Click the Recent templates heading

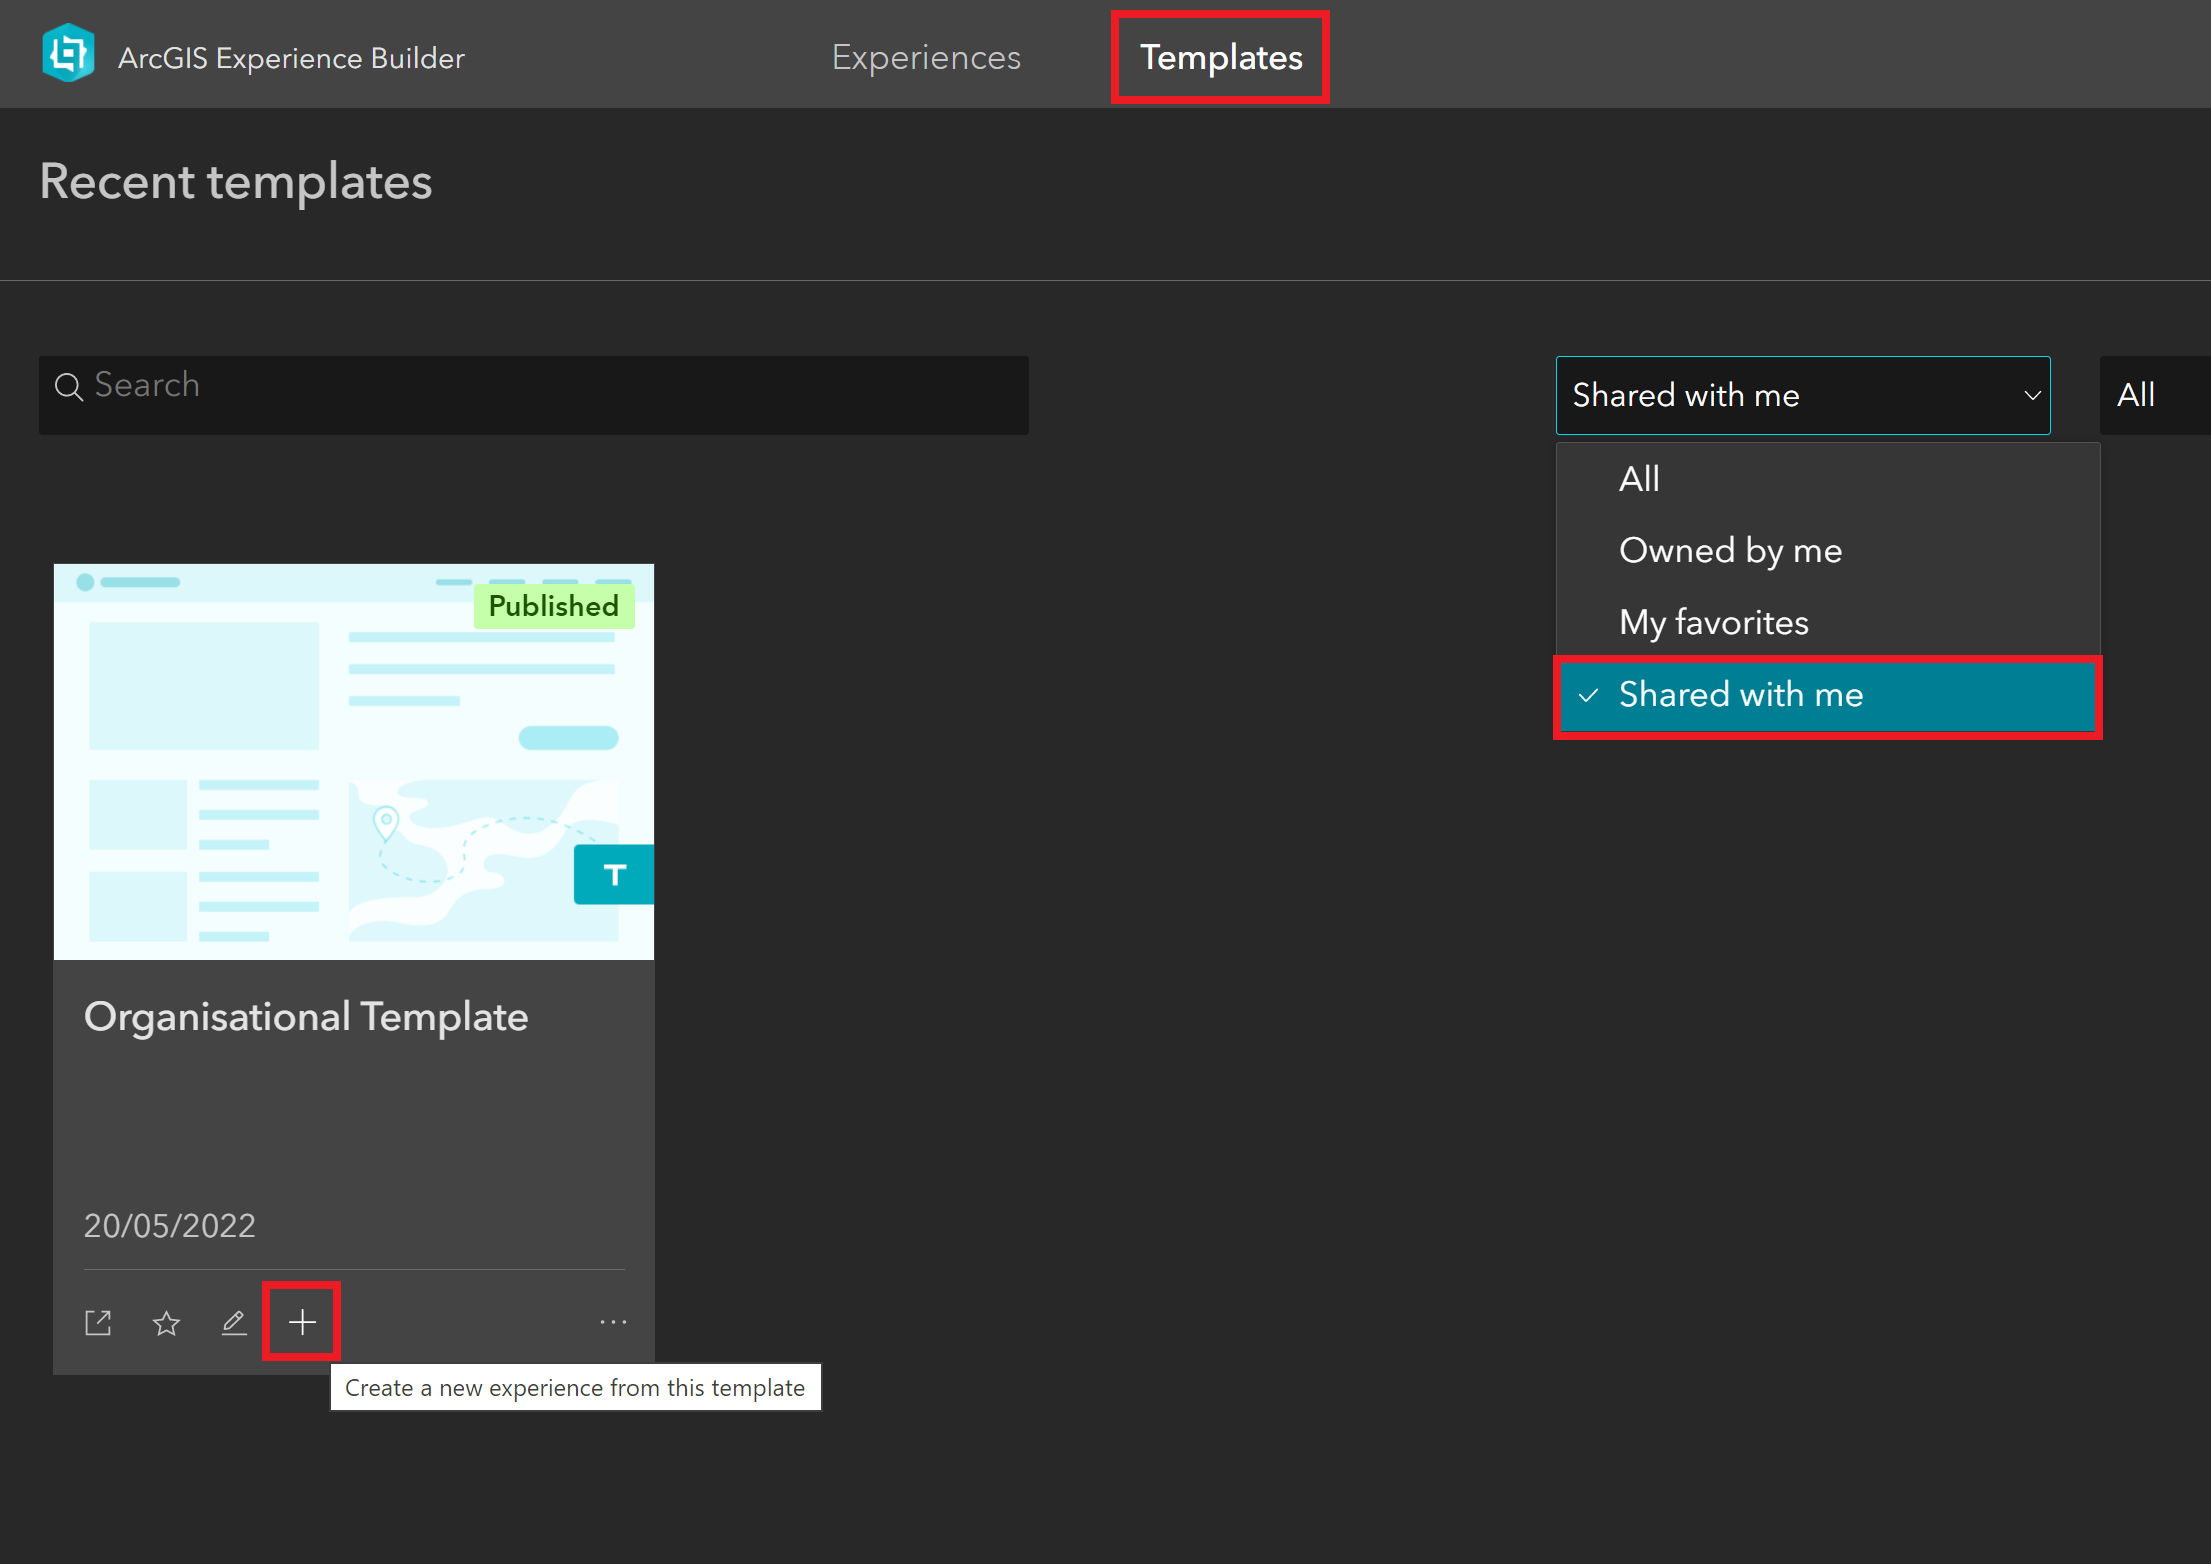[x=236, y=181]
